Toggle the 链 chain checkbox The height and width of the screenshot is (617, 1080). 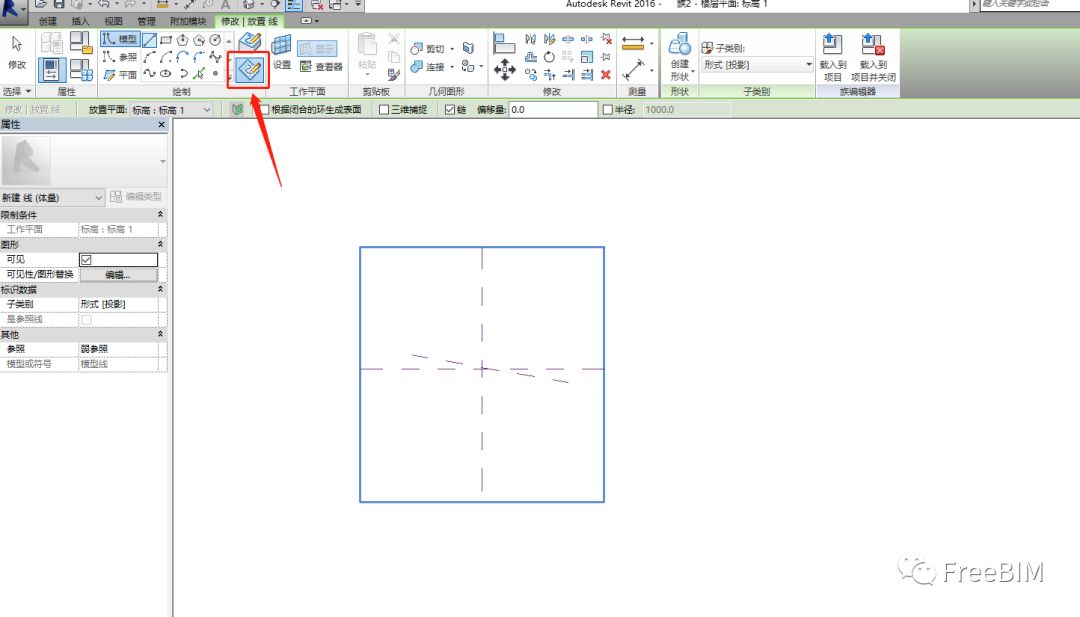[450, 110]
